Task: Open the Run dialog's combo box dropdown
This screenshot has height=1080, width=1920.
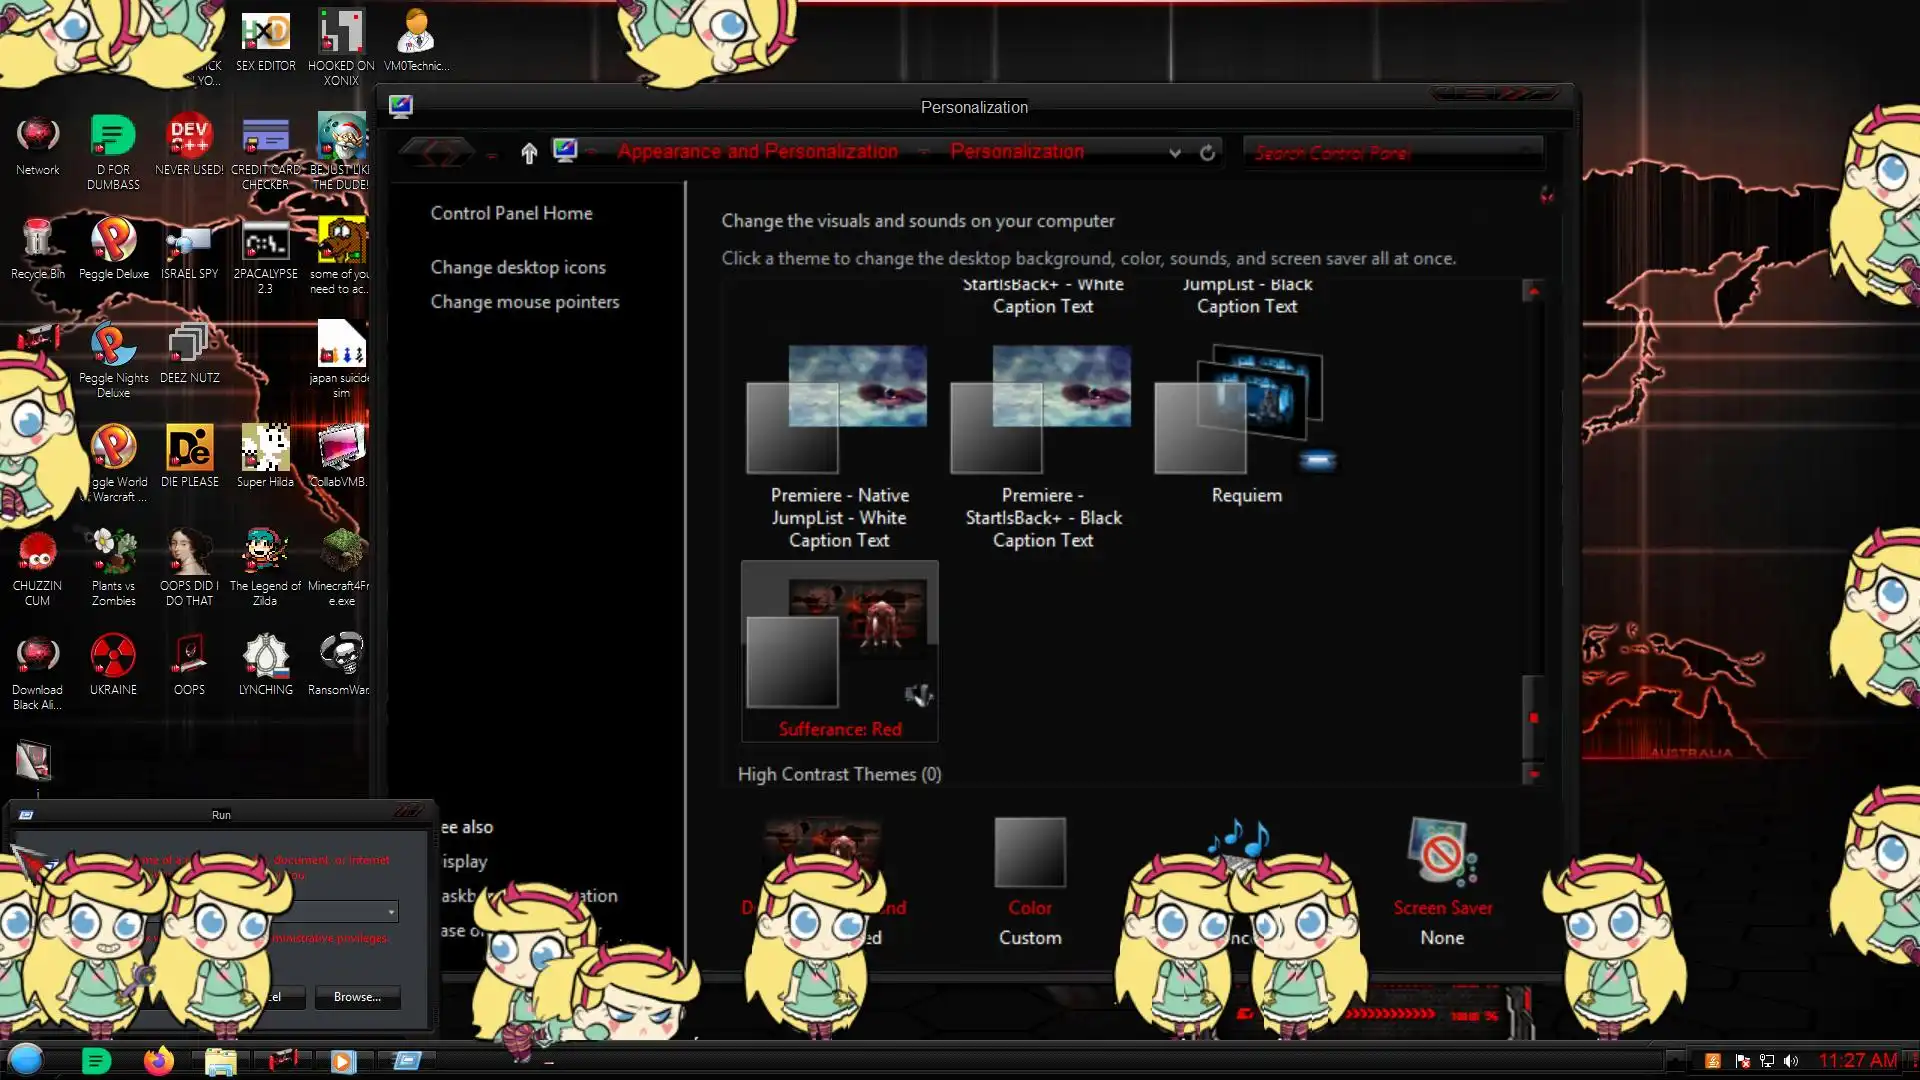Action: pyautogui.click(x=391, y=912)
